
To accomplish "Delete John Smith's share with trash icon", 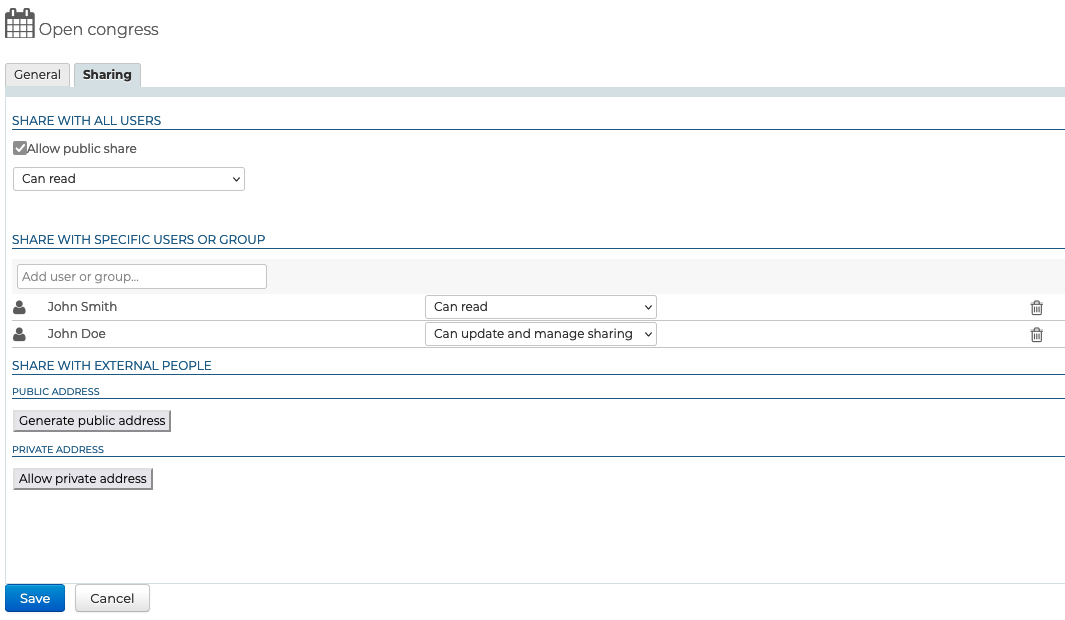I will point(1036,308).
